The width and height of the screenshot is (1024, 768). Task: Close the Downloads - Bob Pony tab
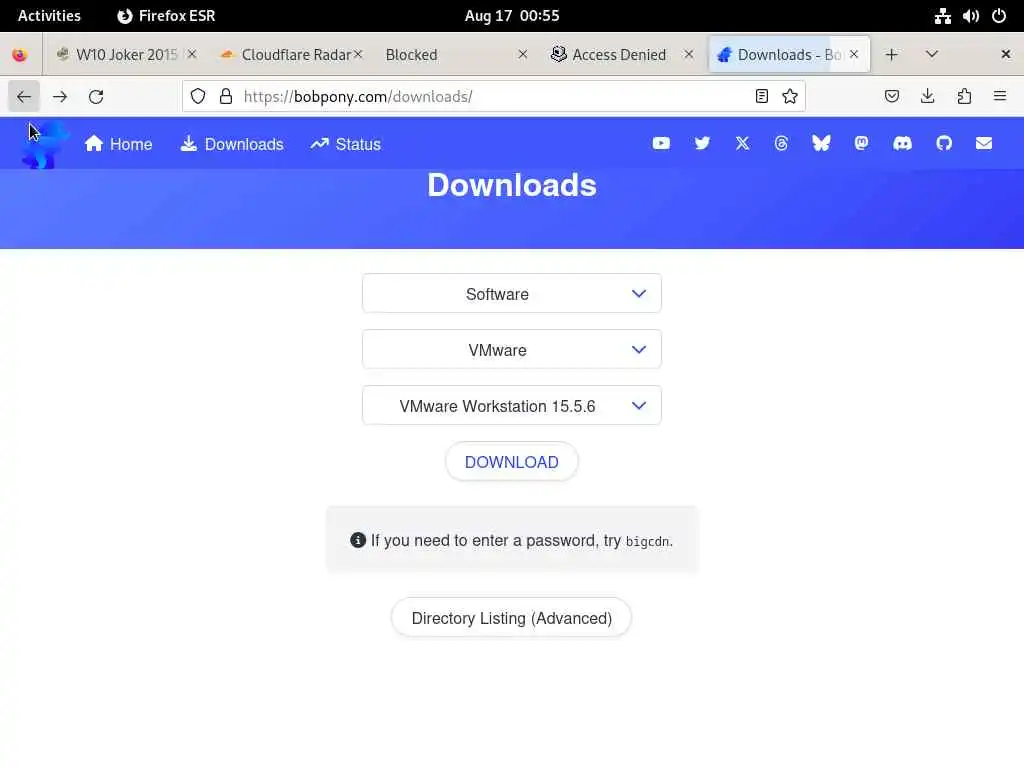click(854, 55)
